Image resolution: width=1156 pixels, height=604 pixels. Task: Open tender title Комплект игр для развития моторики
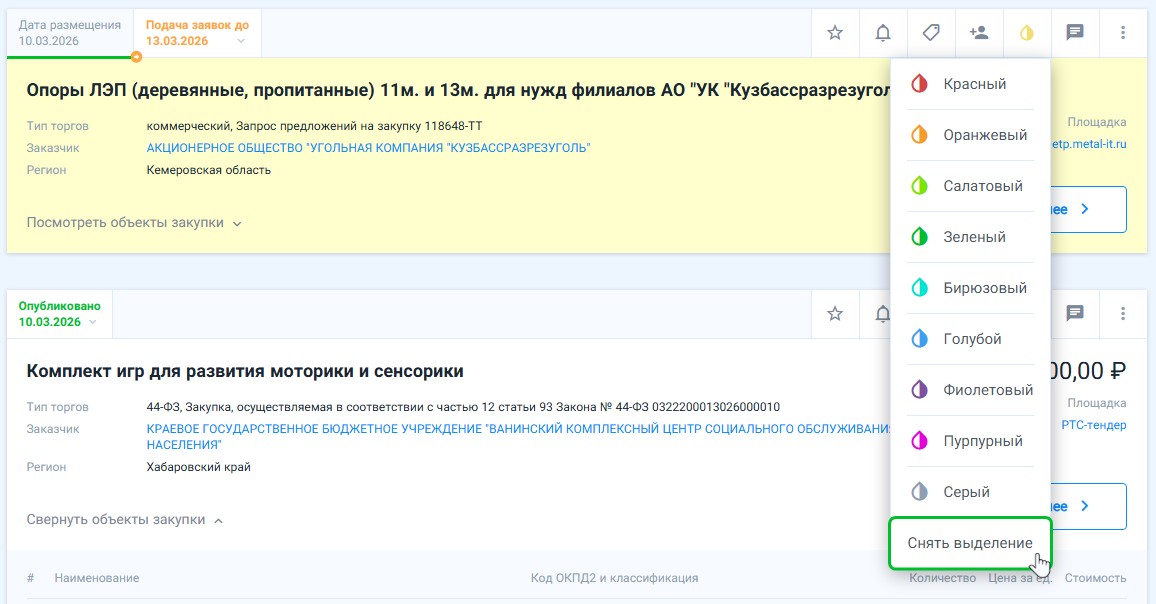pos(245,371)
